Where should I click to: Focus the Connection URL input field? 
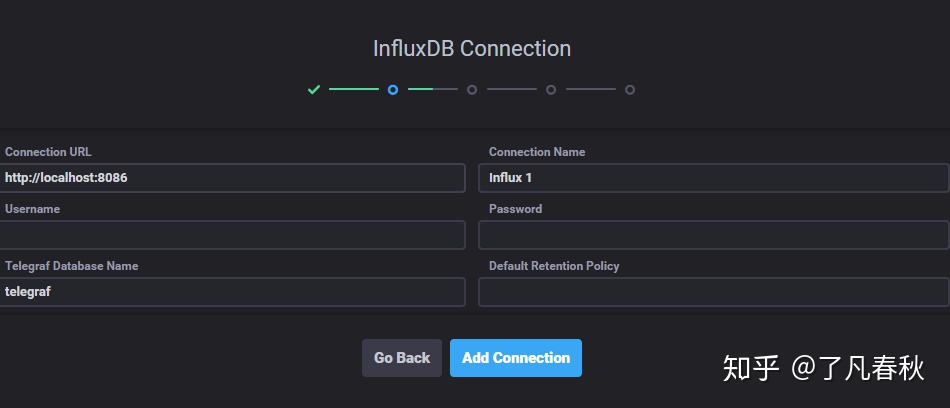232,178
